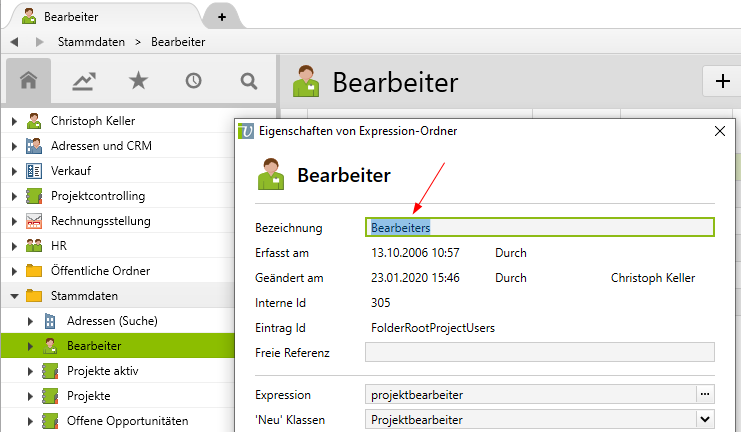Open the 'Neu' Klassen dropdown
This screenshot has width=741, height=432.
click(x=704, y=420)
